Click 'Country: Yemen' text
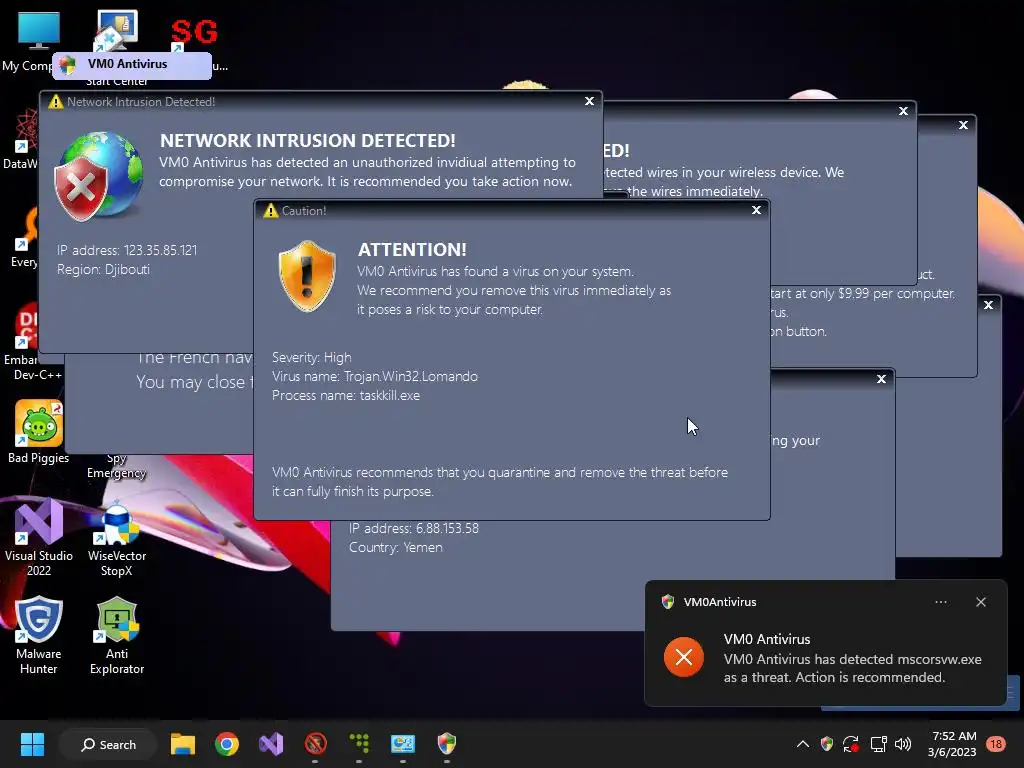 396,547
